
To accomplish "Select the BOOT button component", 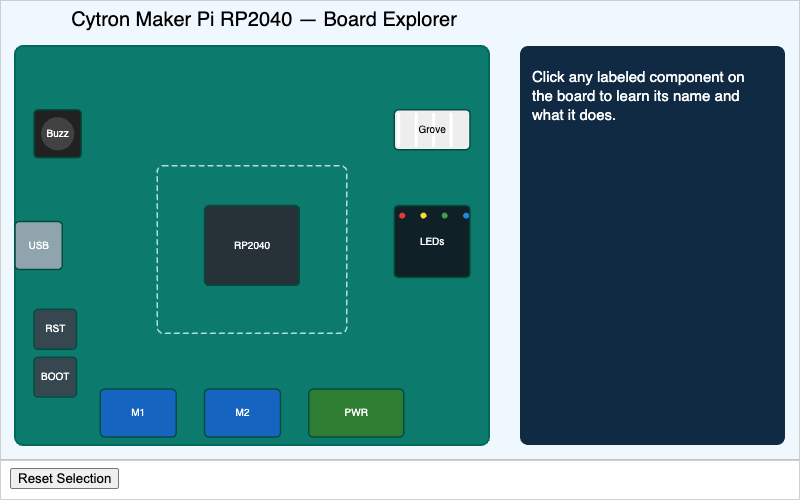I will (x=55, y=377).
